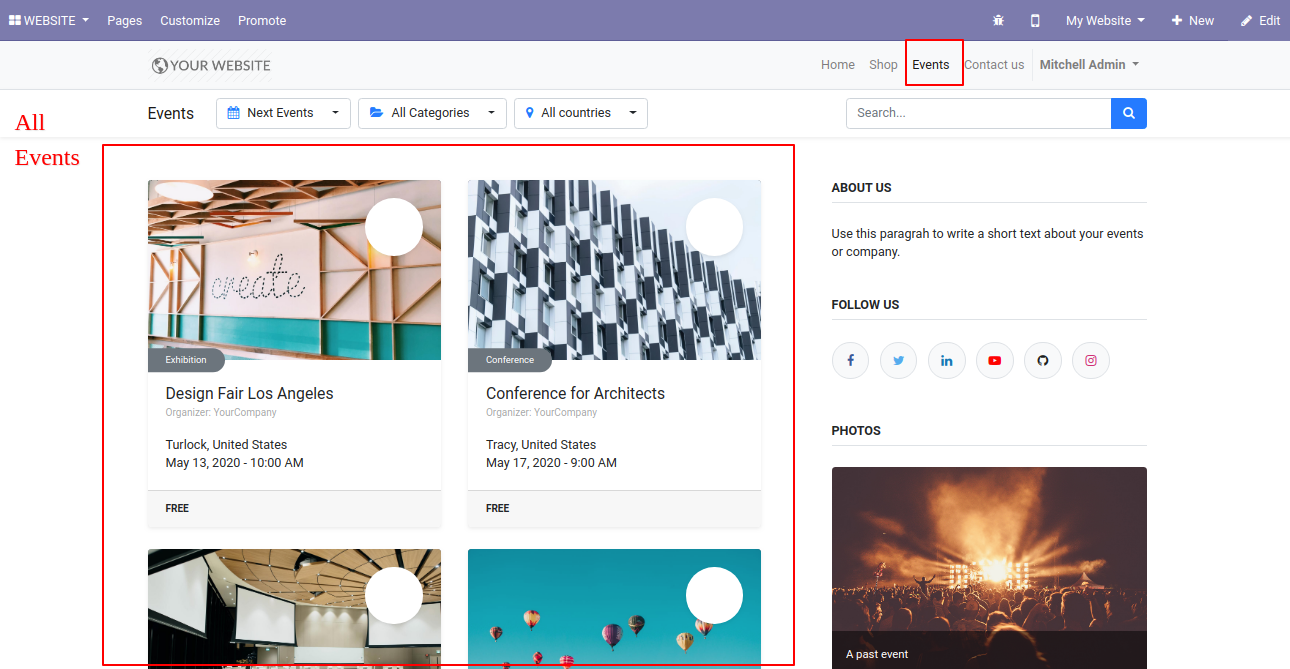The height and width of the screenshot is (669, 1290).
Task: Open the Promote menu
Action: tap(262, 20)
